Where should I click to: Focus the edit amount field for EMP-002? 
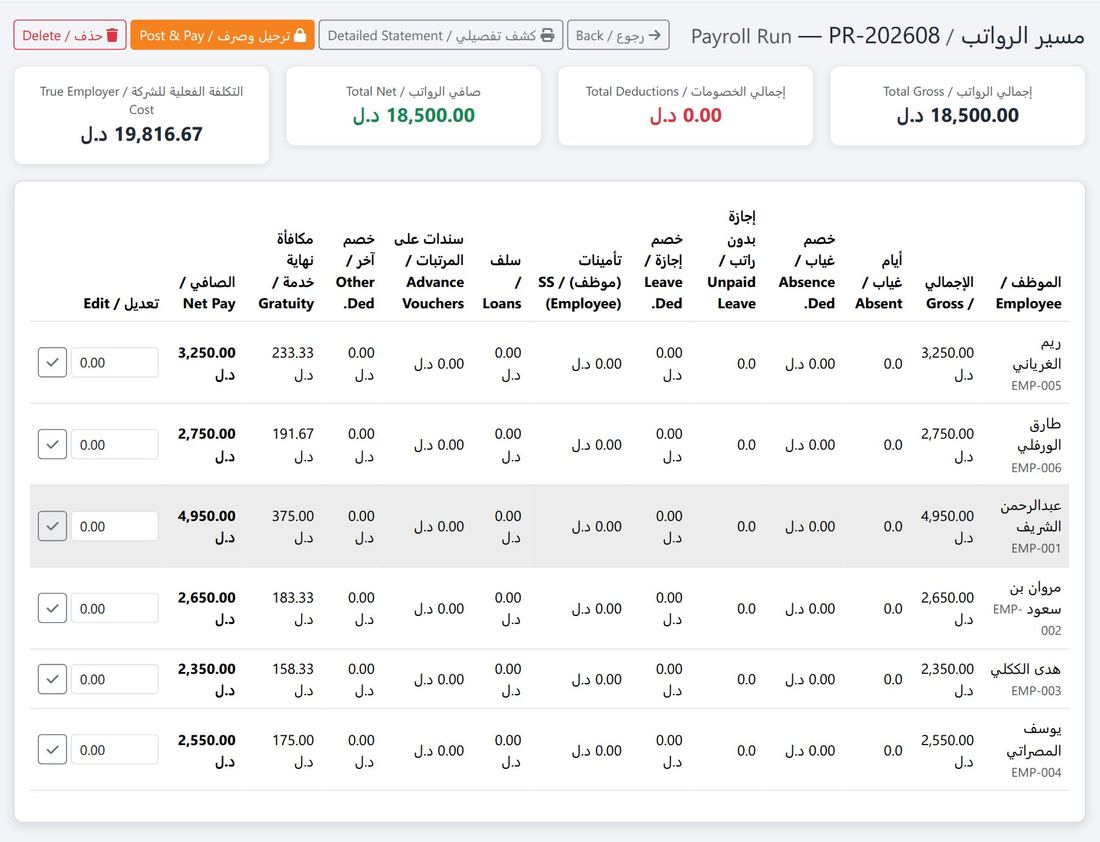(x=114, y=608)
